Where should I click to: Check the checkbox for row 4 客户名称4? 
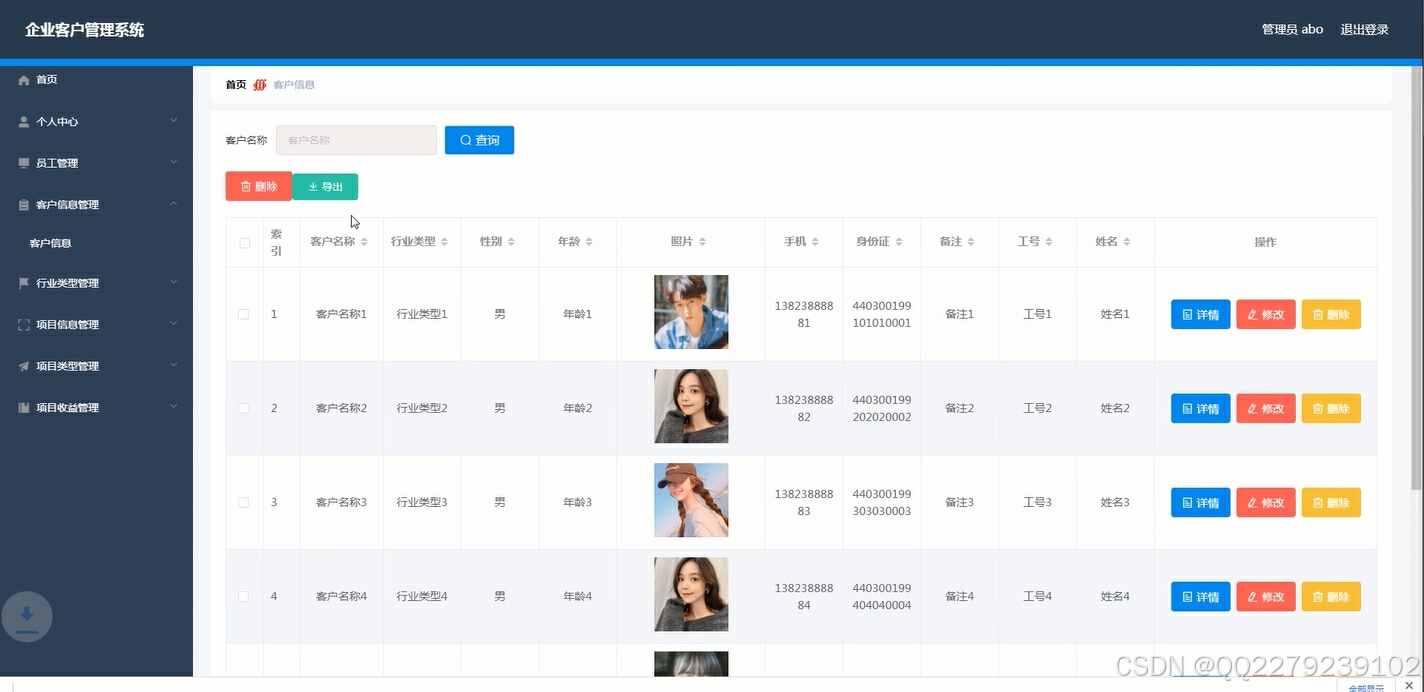243,595
